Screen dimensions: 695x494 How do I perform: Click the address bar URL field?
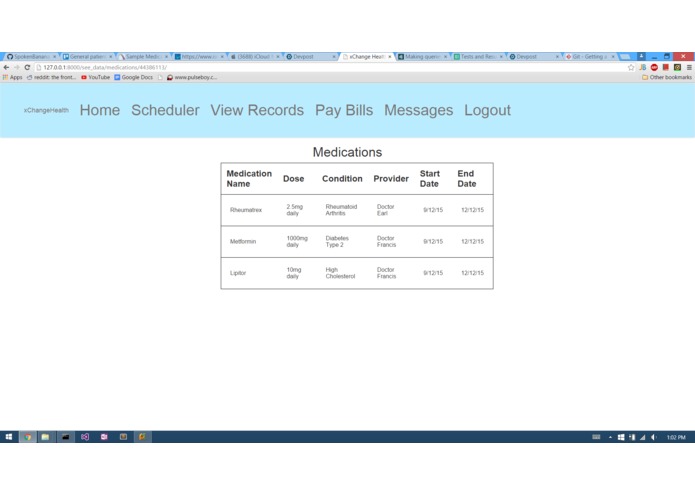[330, 67]
